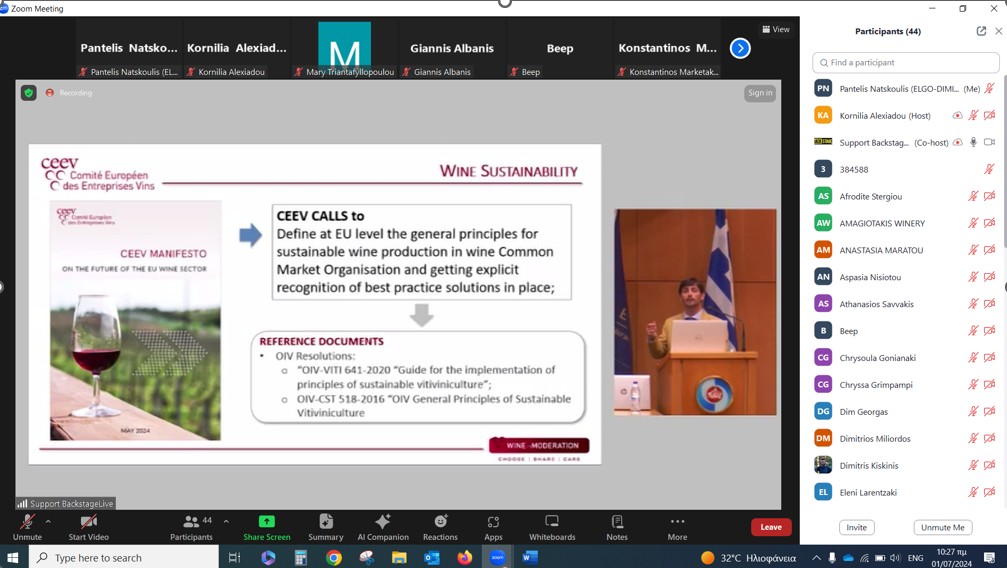Screen dimensions: 1007x568
Task: Open the More options ellipsis
Action: [677, 527]
